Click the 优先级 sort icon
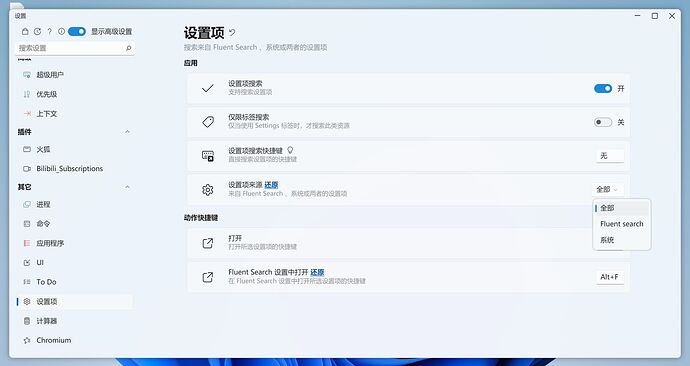The image size is (690, 366). [27, 94]
